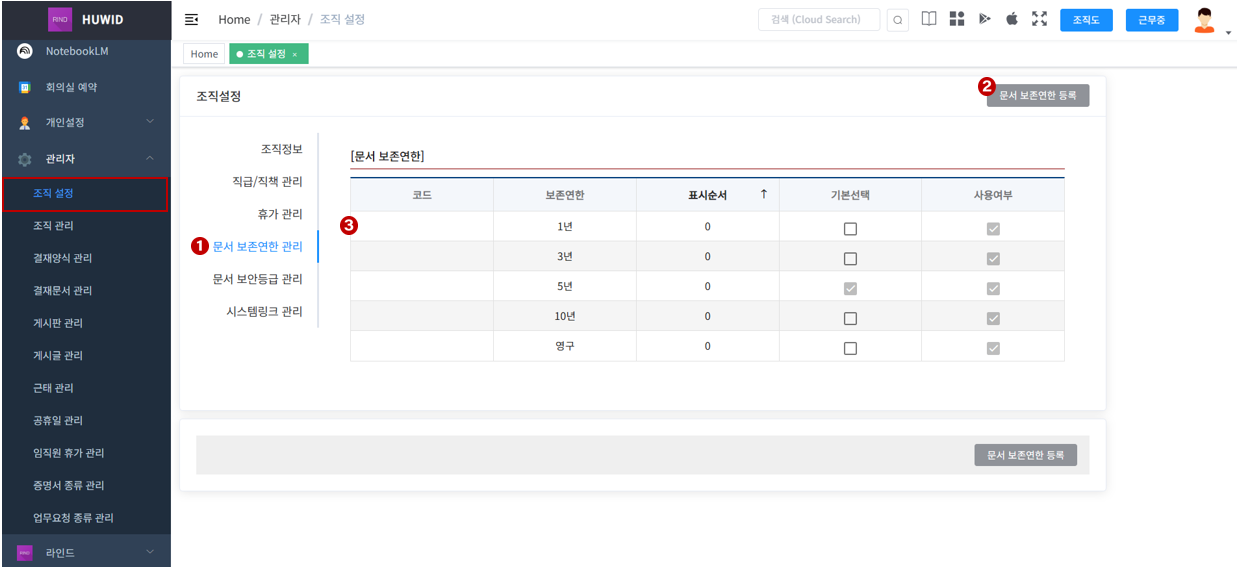Click the top 문서 보존연한 등록 button

(1037, 96)
